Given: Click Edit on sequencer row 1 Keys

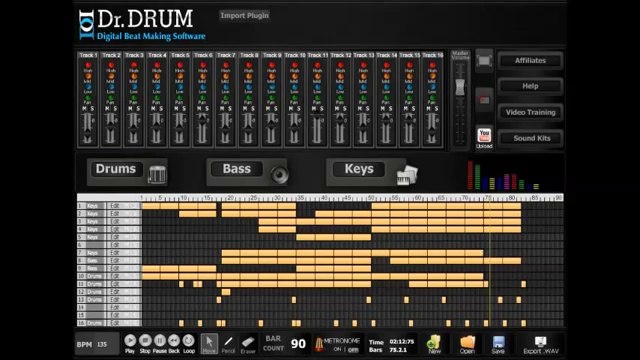Looking at the screenshot, I should pyautogui.click(x=115, y=206).
